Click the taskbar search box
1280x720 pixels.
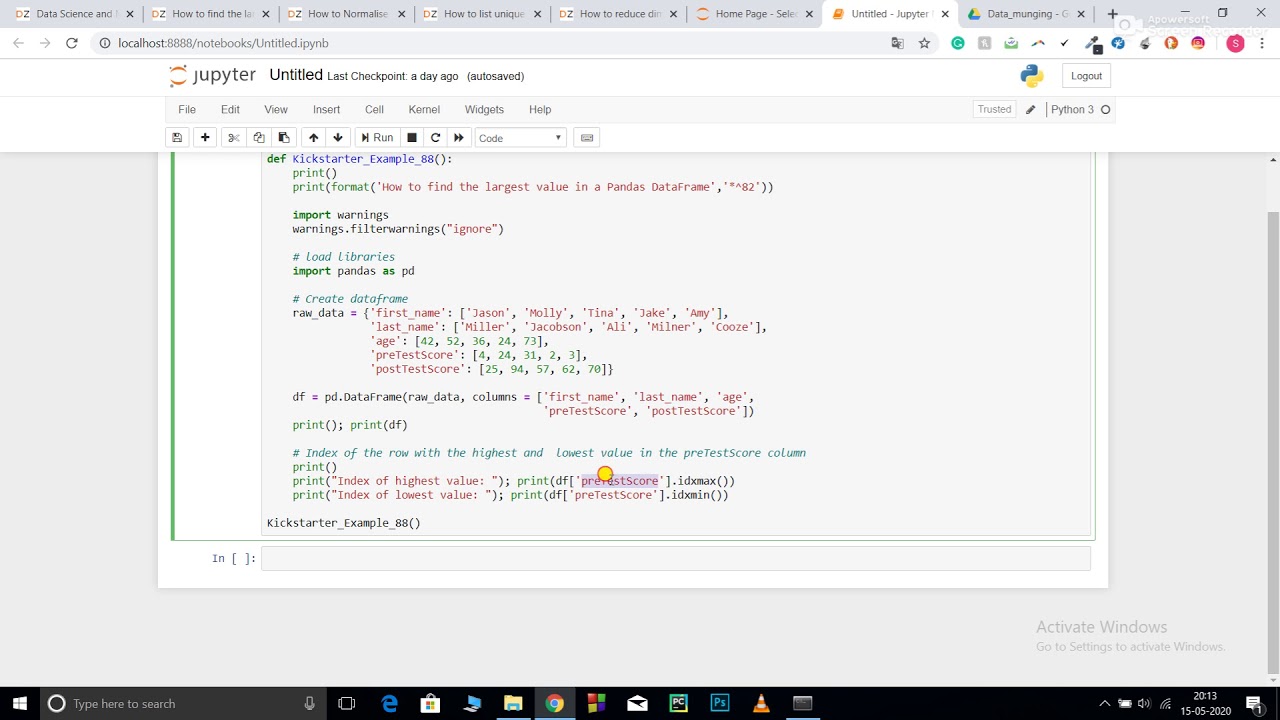tap(183, 703)
